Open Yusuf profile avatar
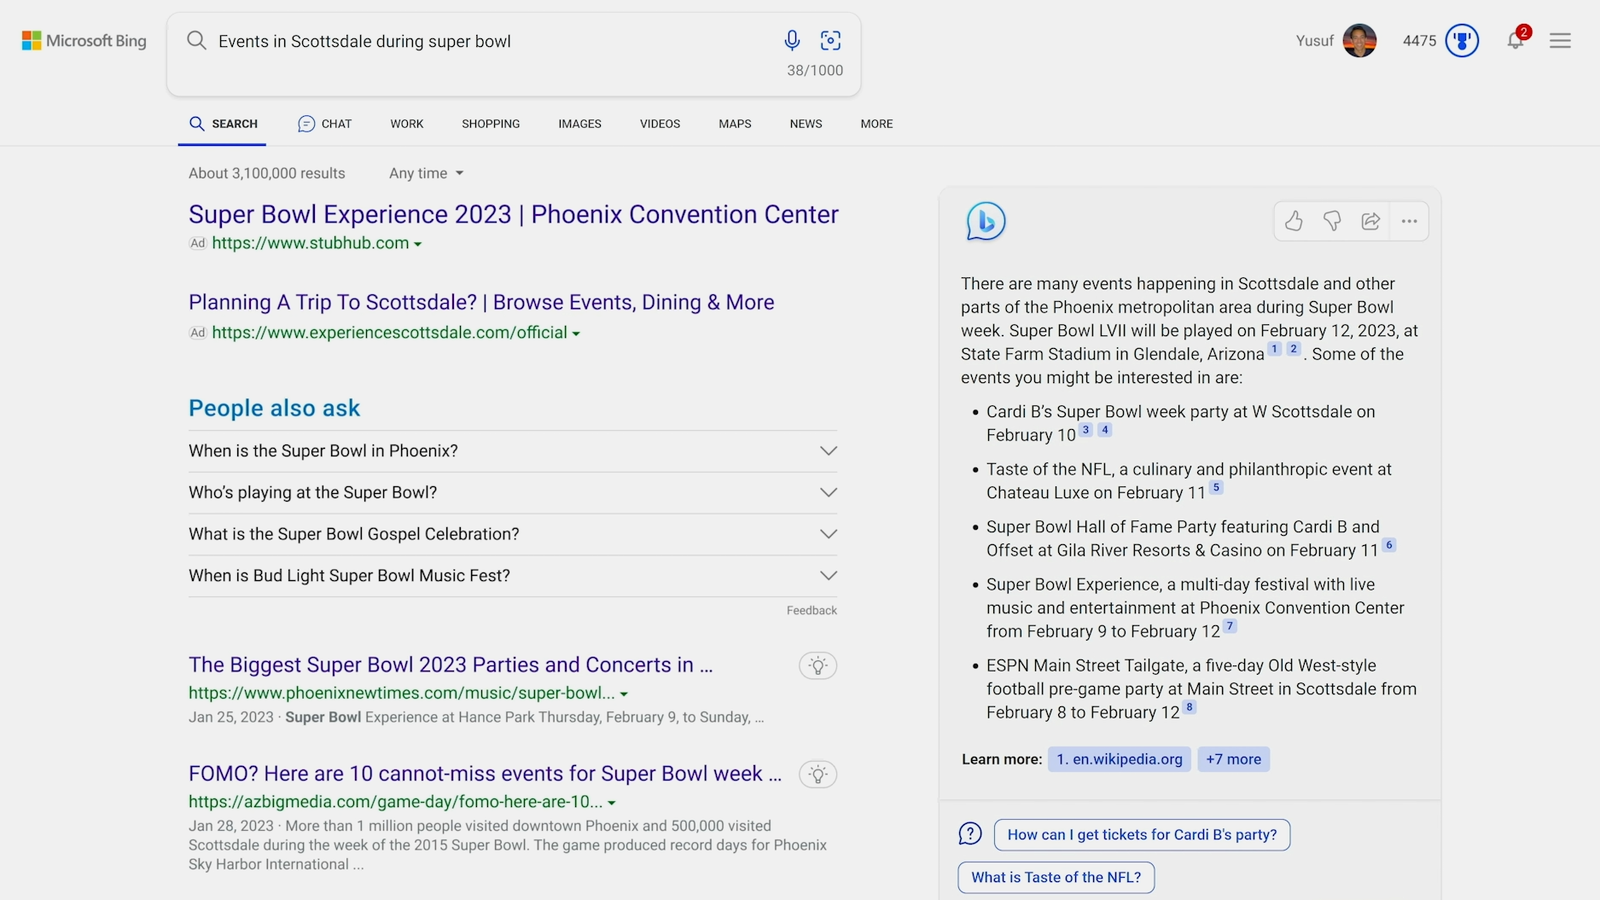The image size is (1600, 900). tap(1360, 41)
